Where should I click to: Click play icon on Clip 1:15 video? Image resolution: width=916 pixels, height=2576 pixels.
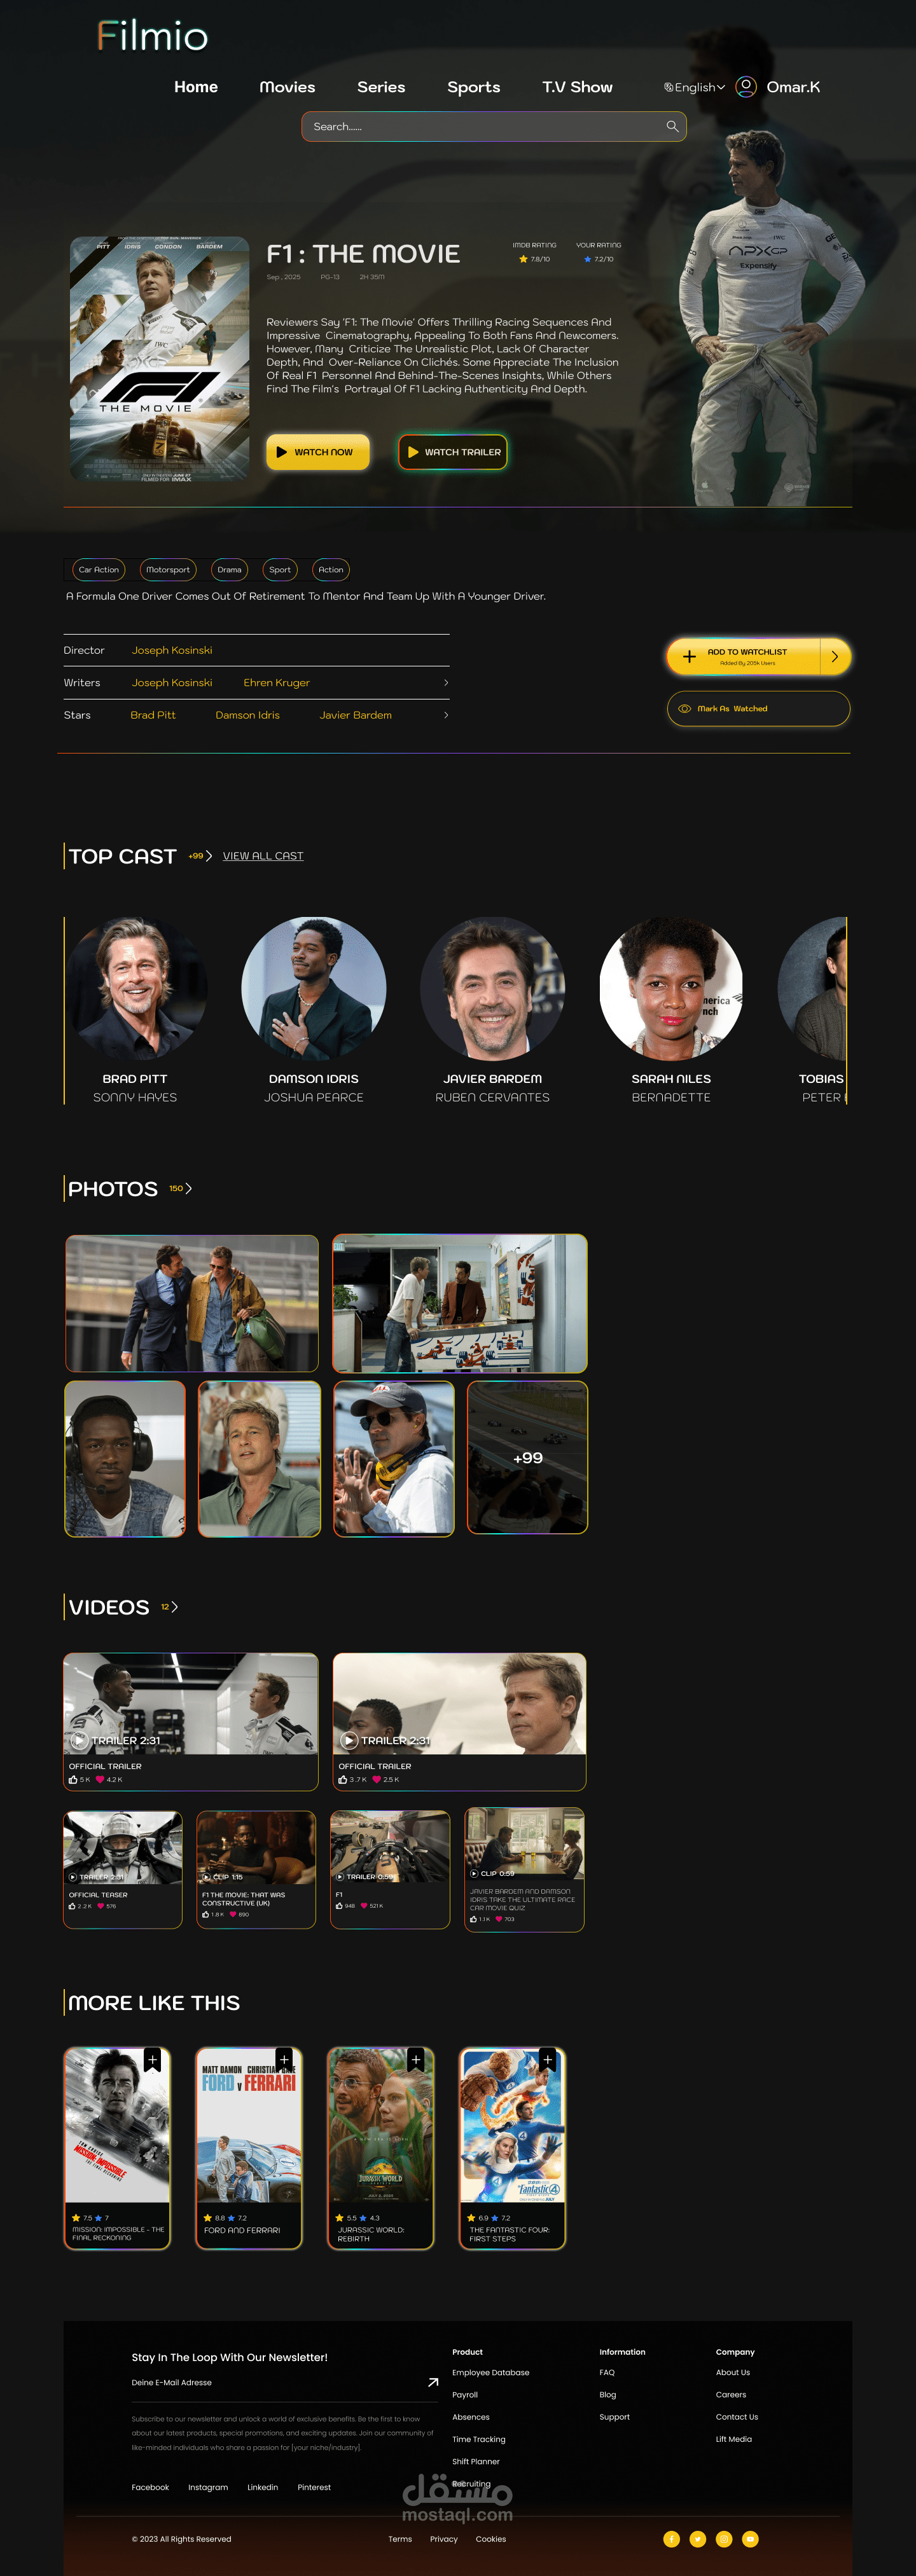206,1877
